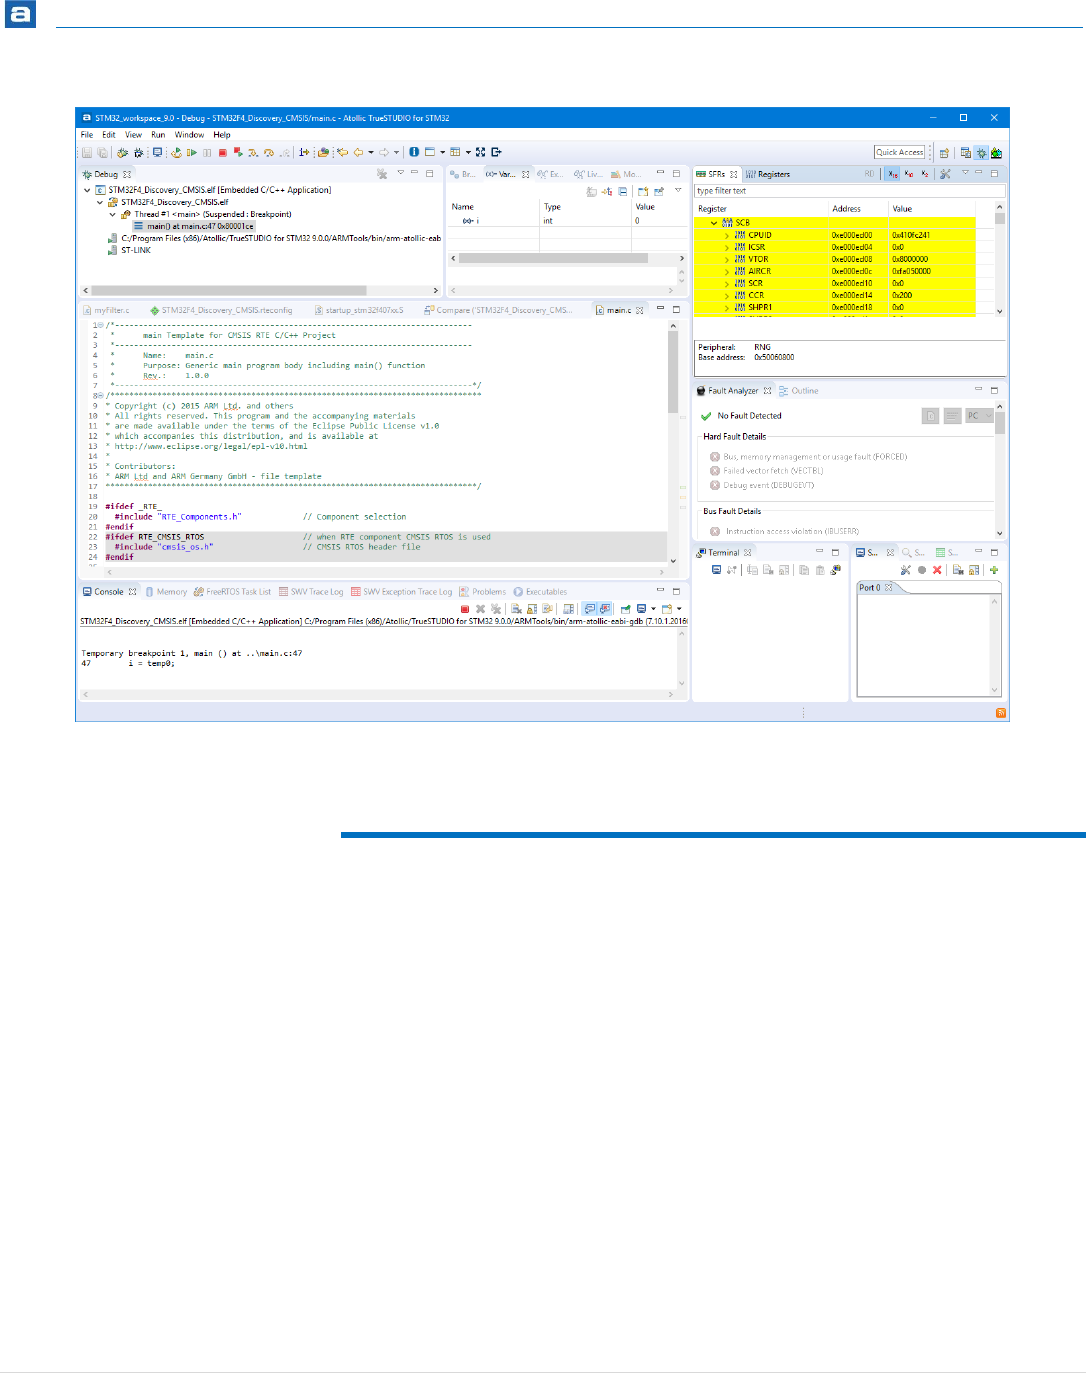1086x1373 pixels.
Task: Collapse the STM32F4_Discovery_CMSIS.elf application node
Action: [x=87, y=190]
